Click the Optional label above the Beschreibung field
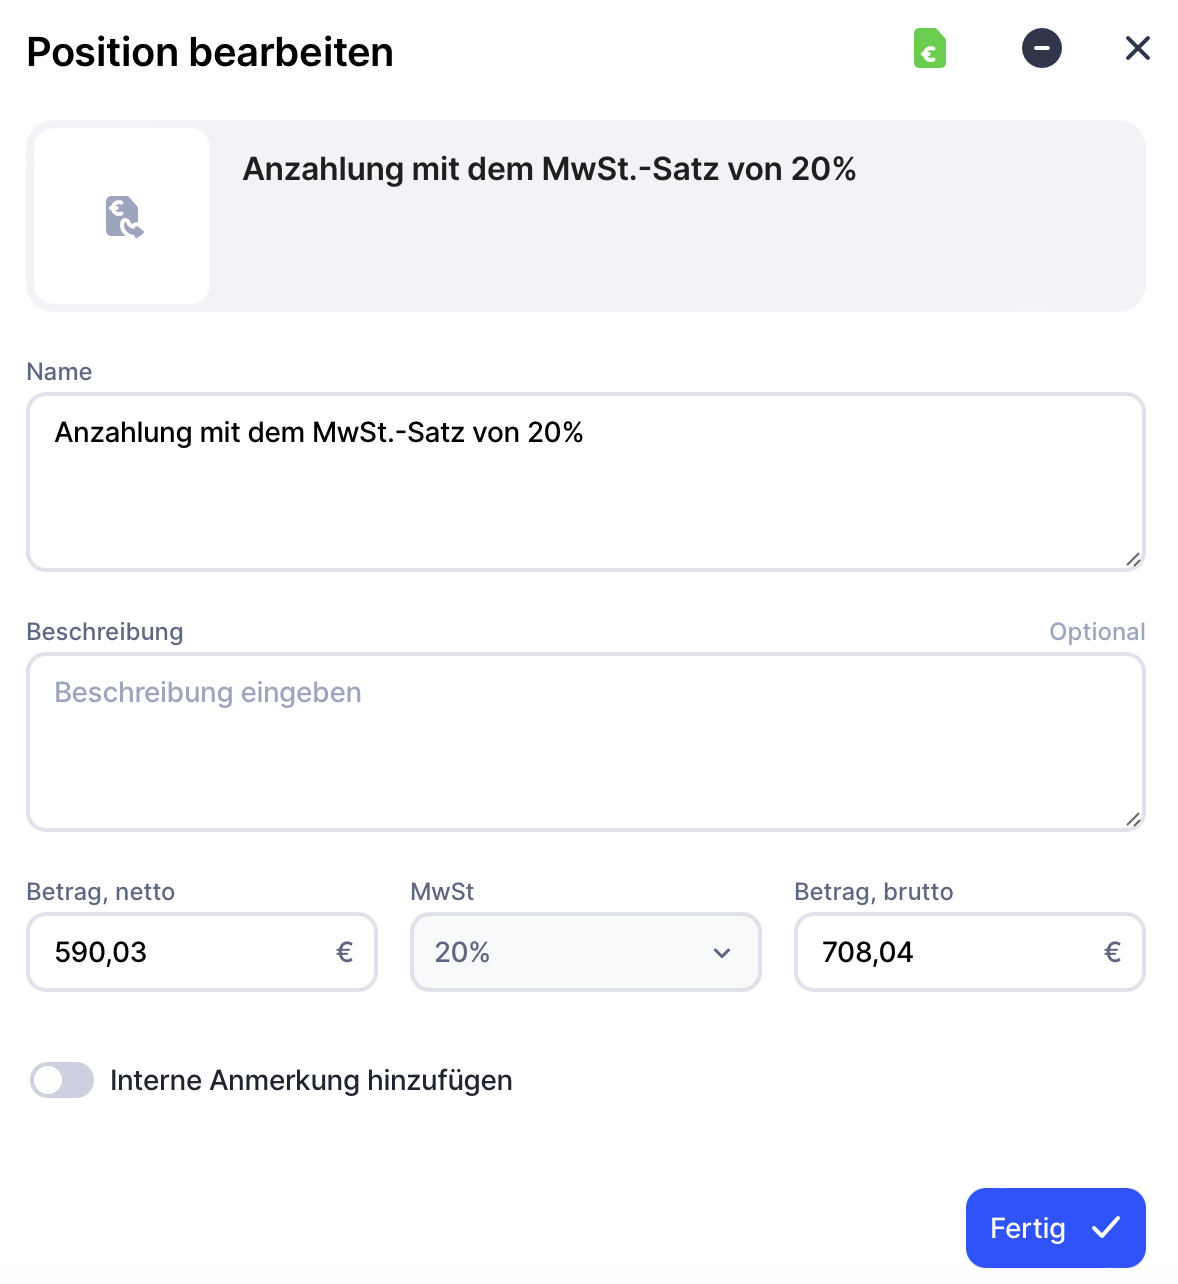The image size is (1178, 1284). 1096,632
